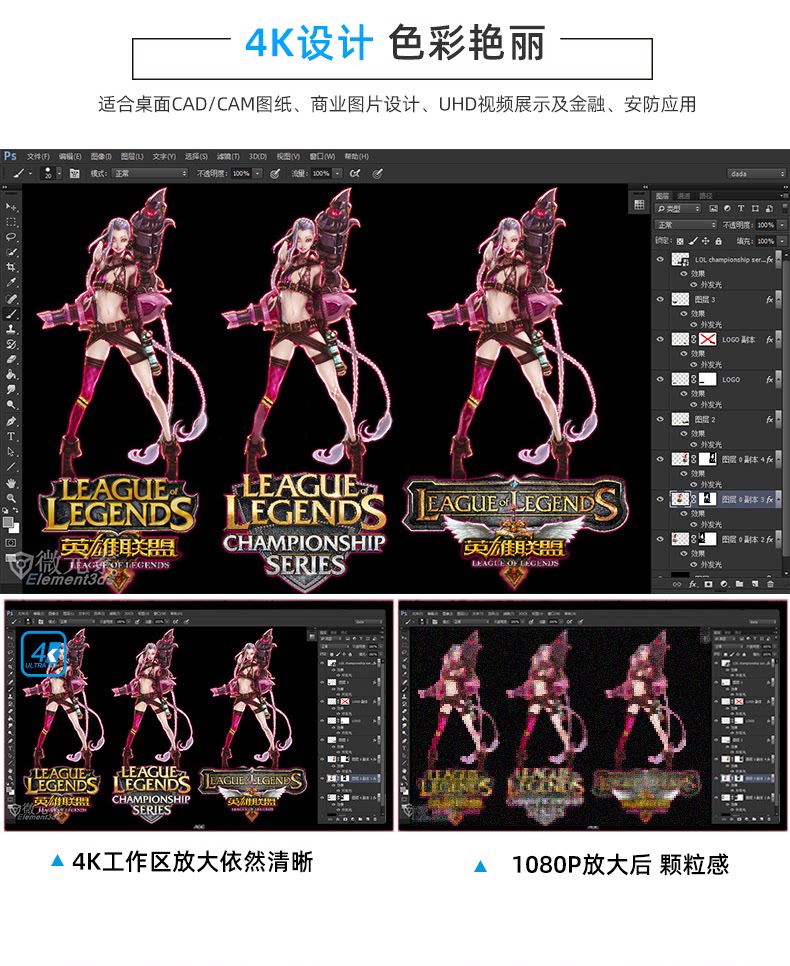
Task: Hide the 图层 3 layer
Action: tap(660, 299)
